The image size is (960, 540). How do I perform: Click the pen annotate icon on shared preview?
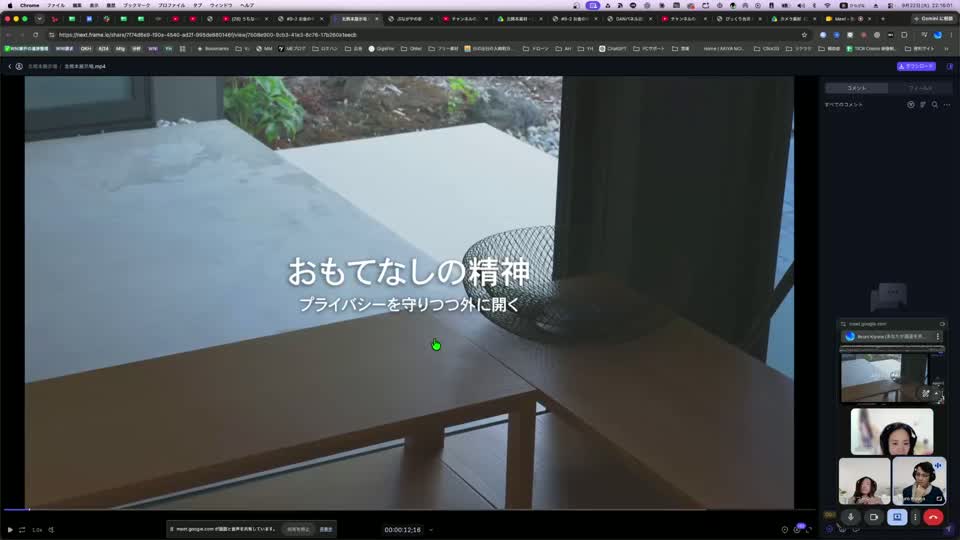point(926,393)
